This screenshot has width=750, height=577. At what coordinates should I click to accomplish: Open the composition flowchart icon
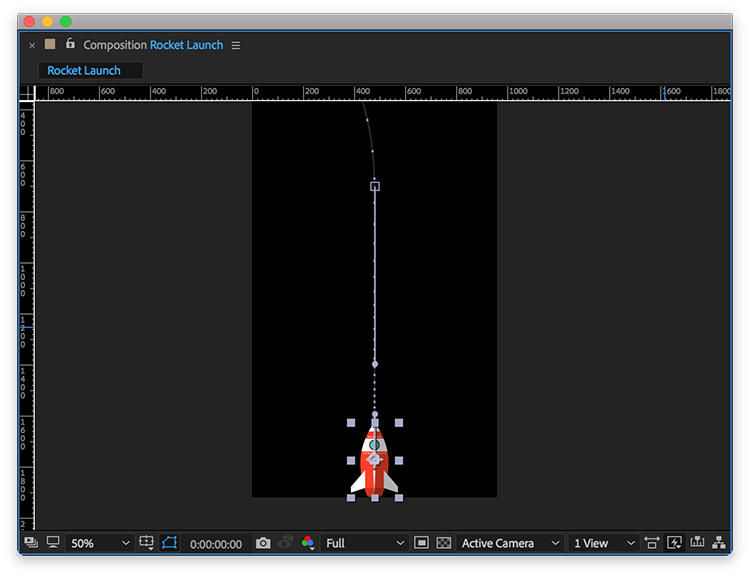click(x=719, y=543)
